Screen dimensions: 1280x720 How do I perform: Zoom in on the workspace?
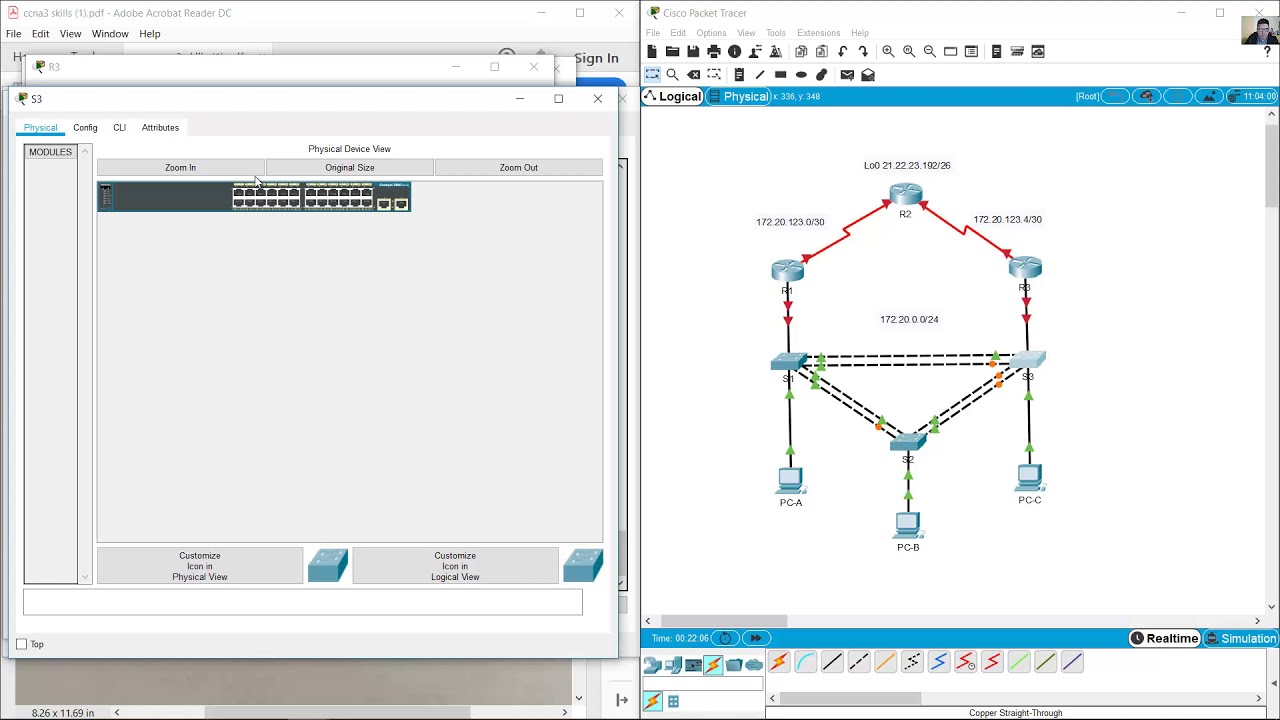tap(888, 52)
